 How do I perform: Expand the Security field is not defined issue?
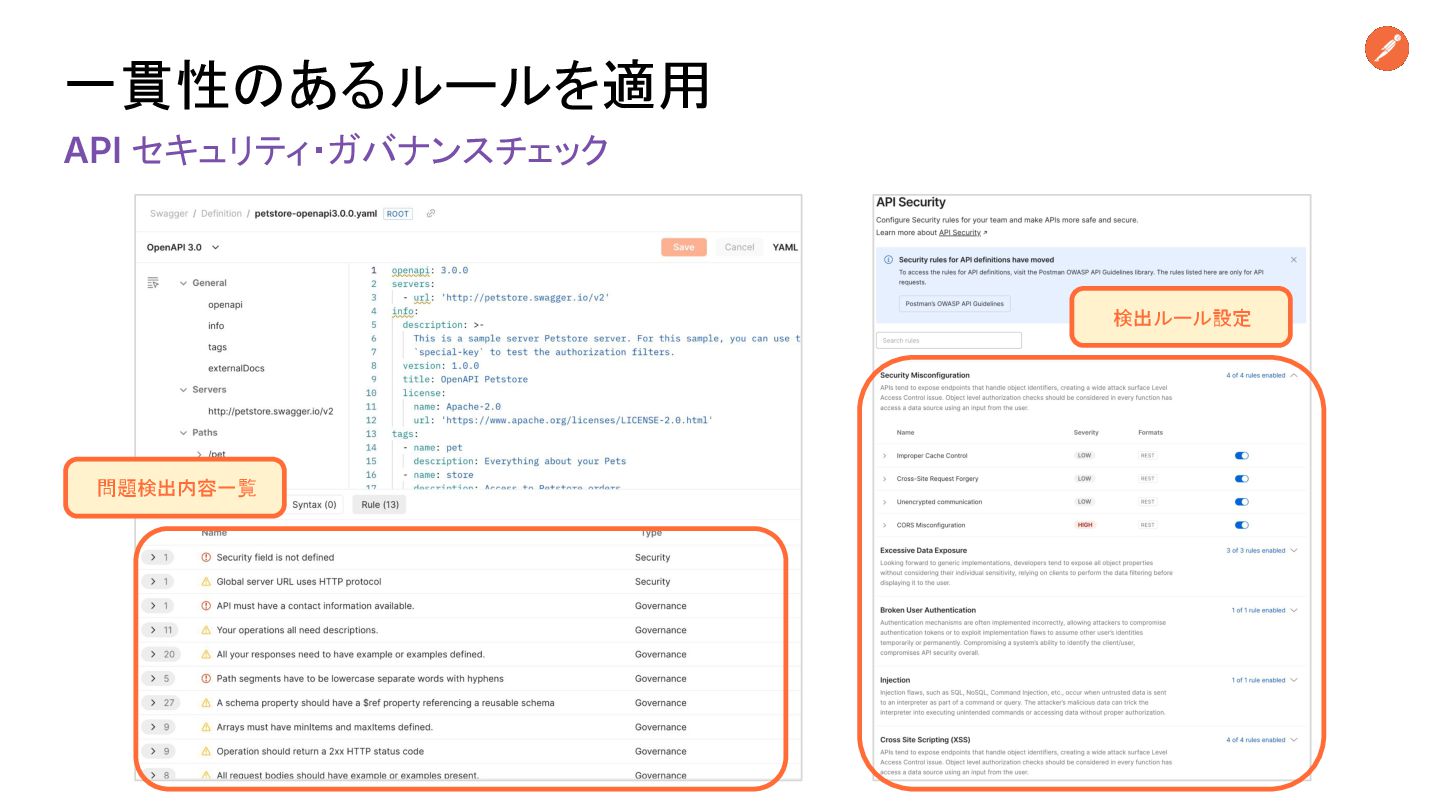click(159, 557)
